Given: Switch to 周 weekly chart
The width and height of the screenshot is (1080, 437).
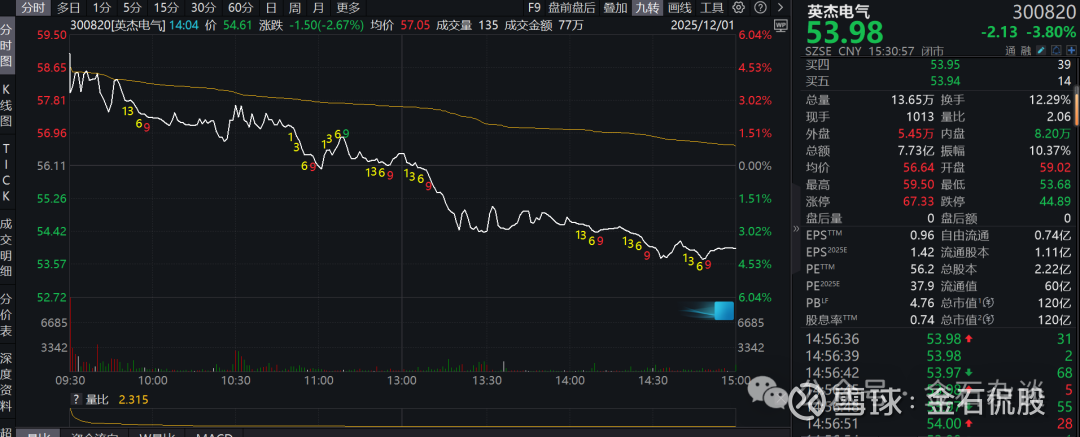Looking at the screenshot, I should [x=294, y=8].
